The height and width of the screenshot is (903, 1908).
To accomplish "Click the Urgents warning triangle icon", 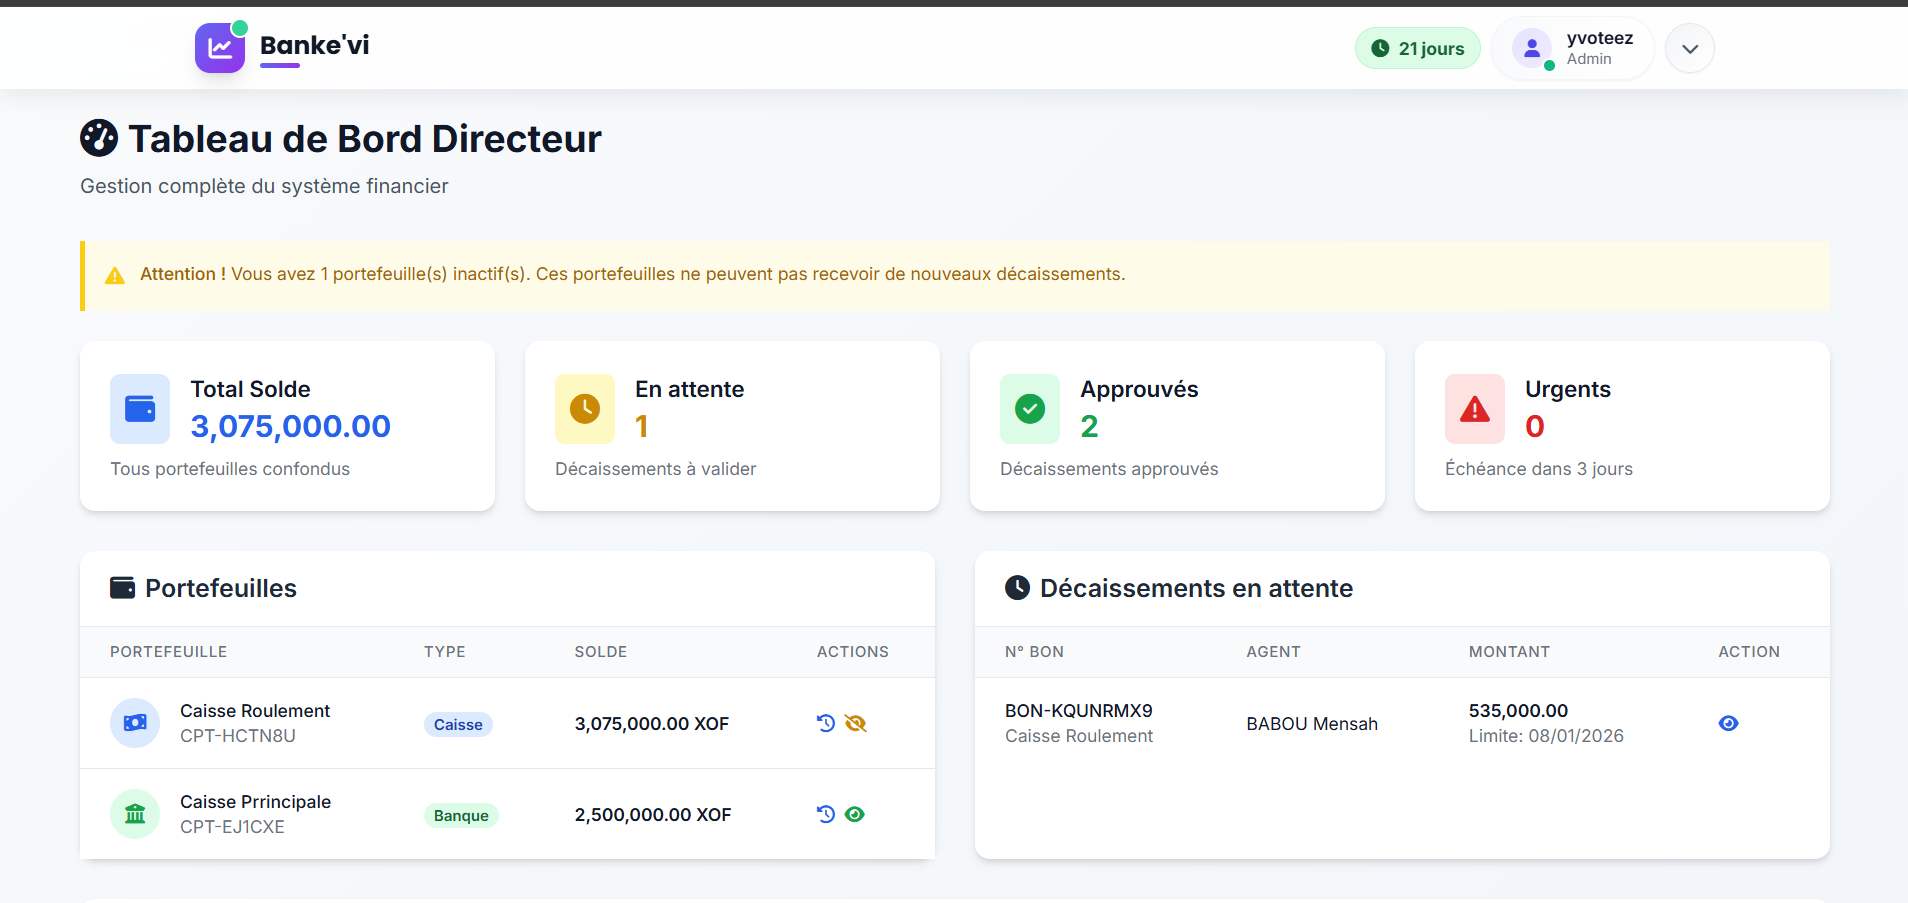I will point(1475,409).
